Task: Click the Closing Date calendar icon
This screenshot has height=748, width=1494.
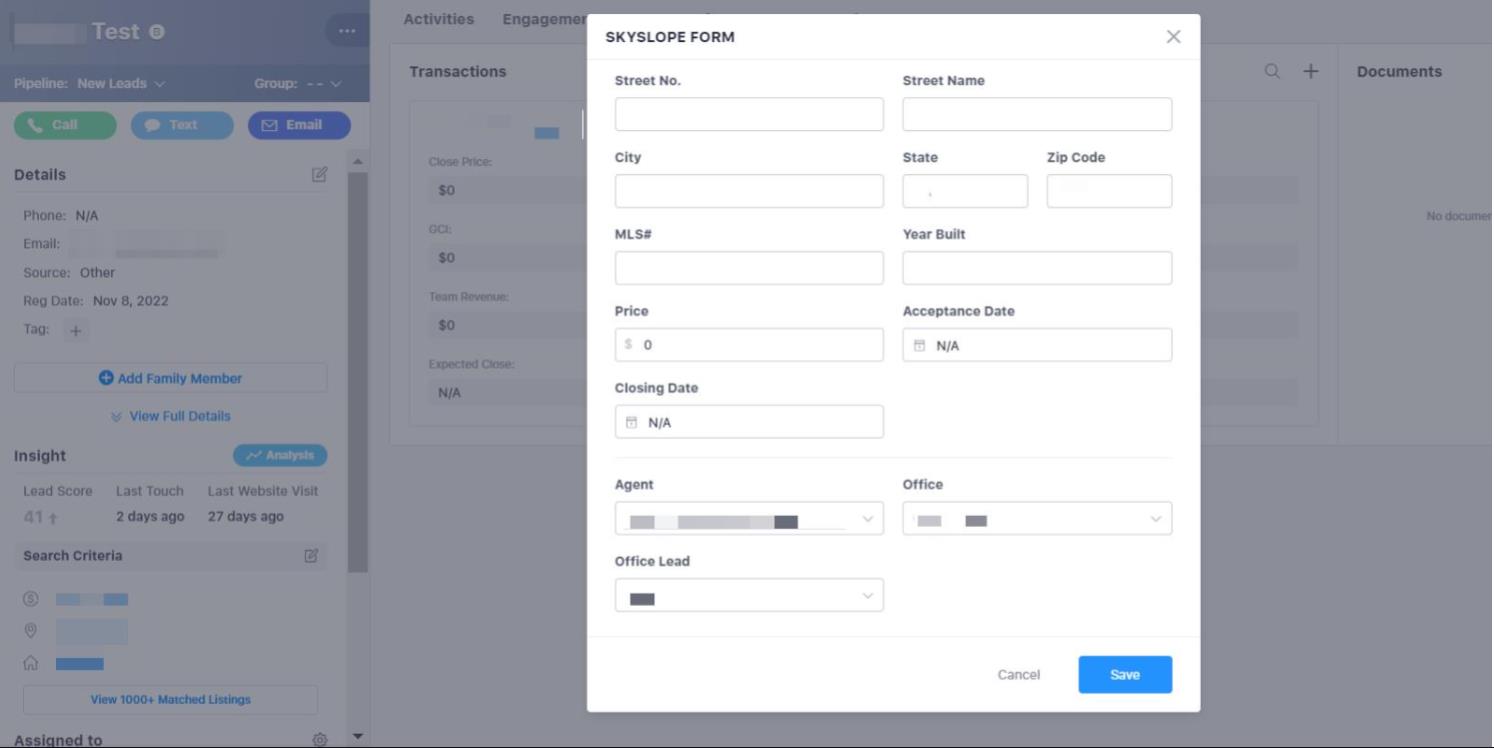Action: [631, 423]
